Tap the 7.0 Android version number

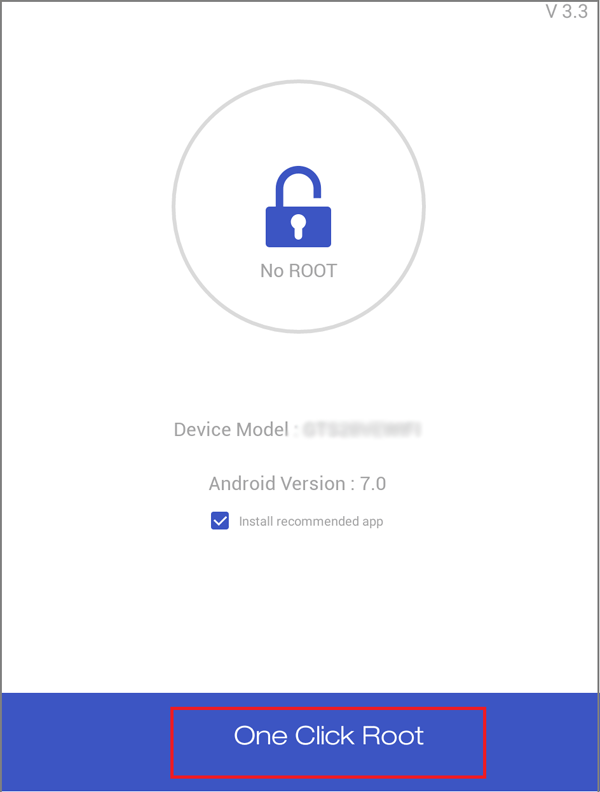(373, 483)
